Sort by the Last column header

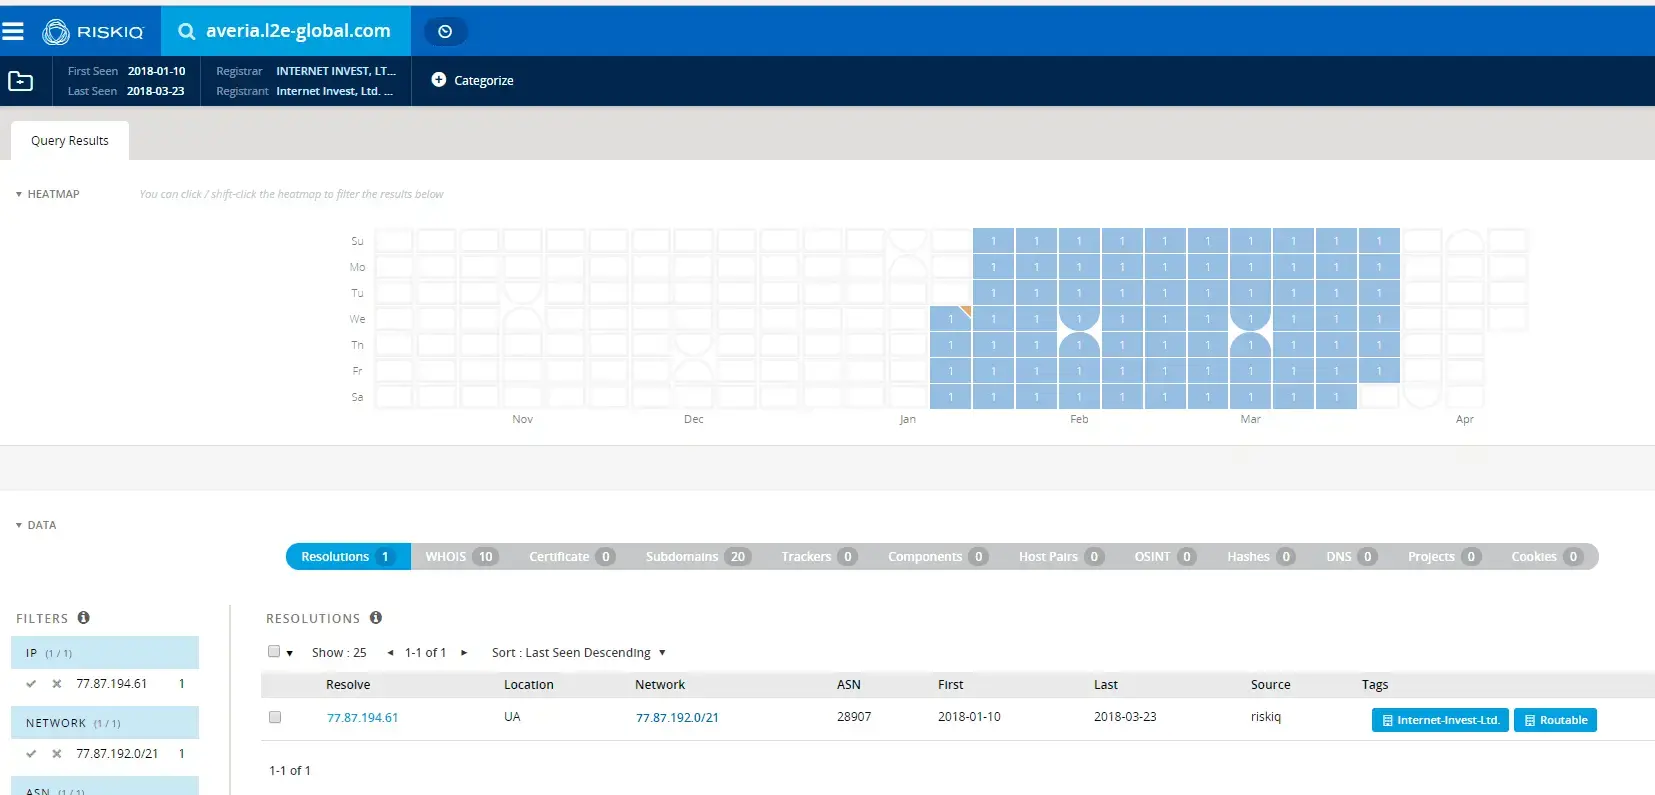pos(1106,685)
